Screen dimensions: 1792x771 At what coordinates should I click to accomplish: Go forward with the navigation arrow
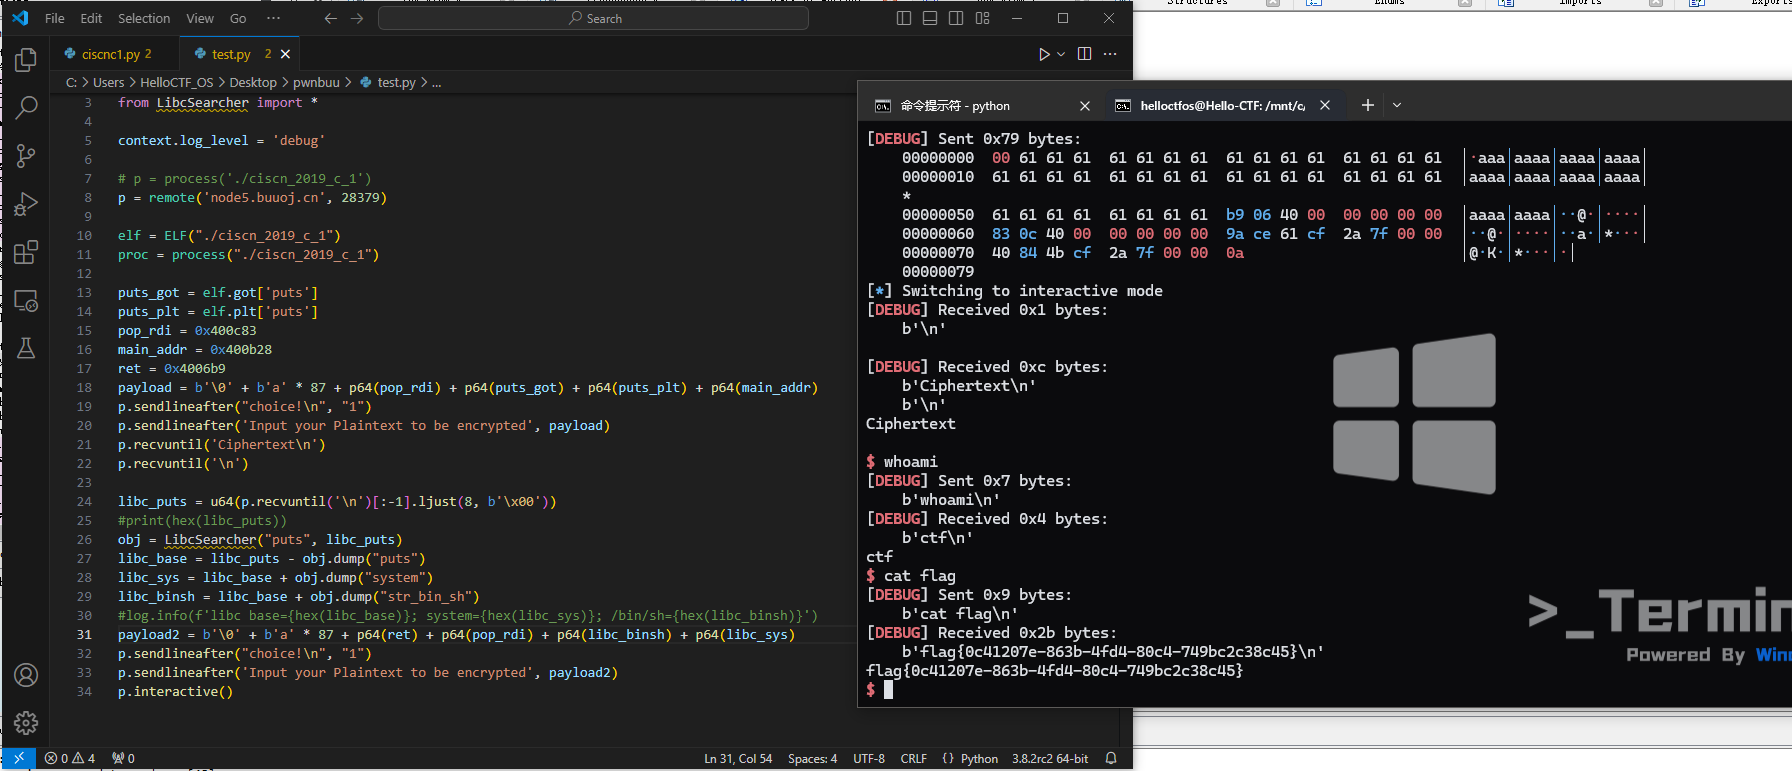pyautogui.click(x=357, y=18)
